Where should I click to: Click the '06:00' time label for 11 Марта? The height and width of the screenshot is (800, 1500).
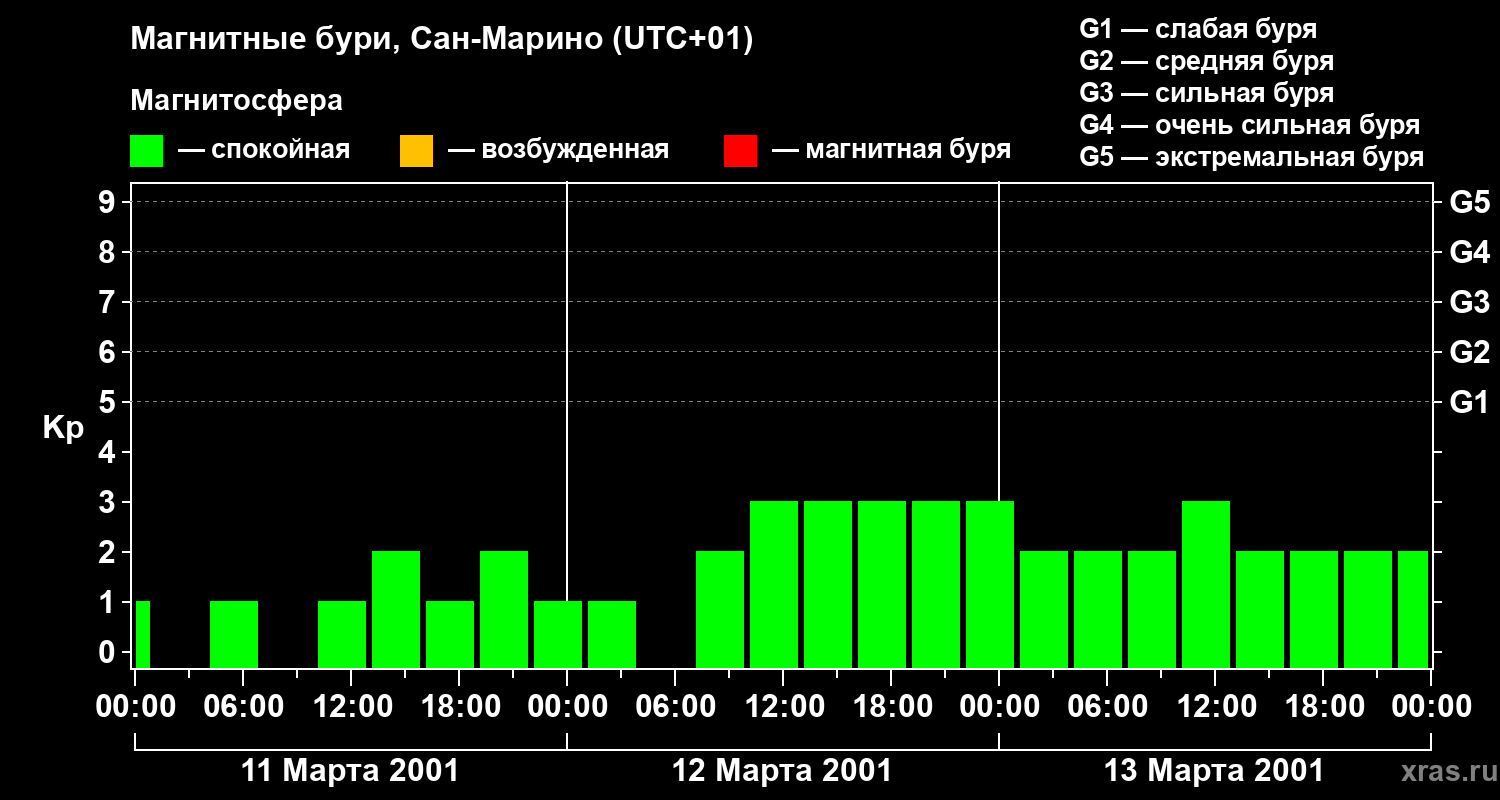coord(243,707)
